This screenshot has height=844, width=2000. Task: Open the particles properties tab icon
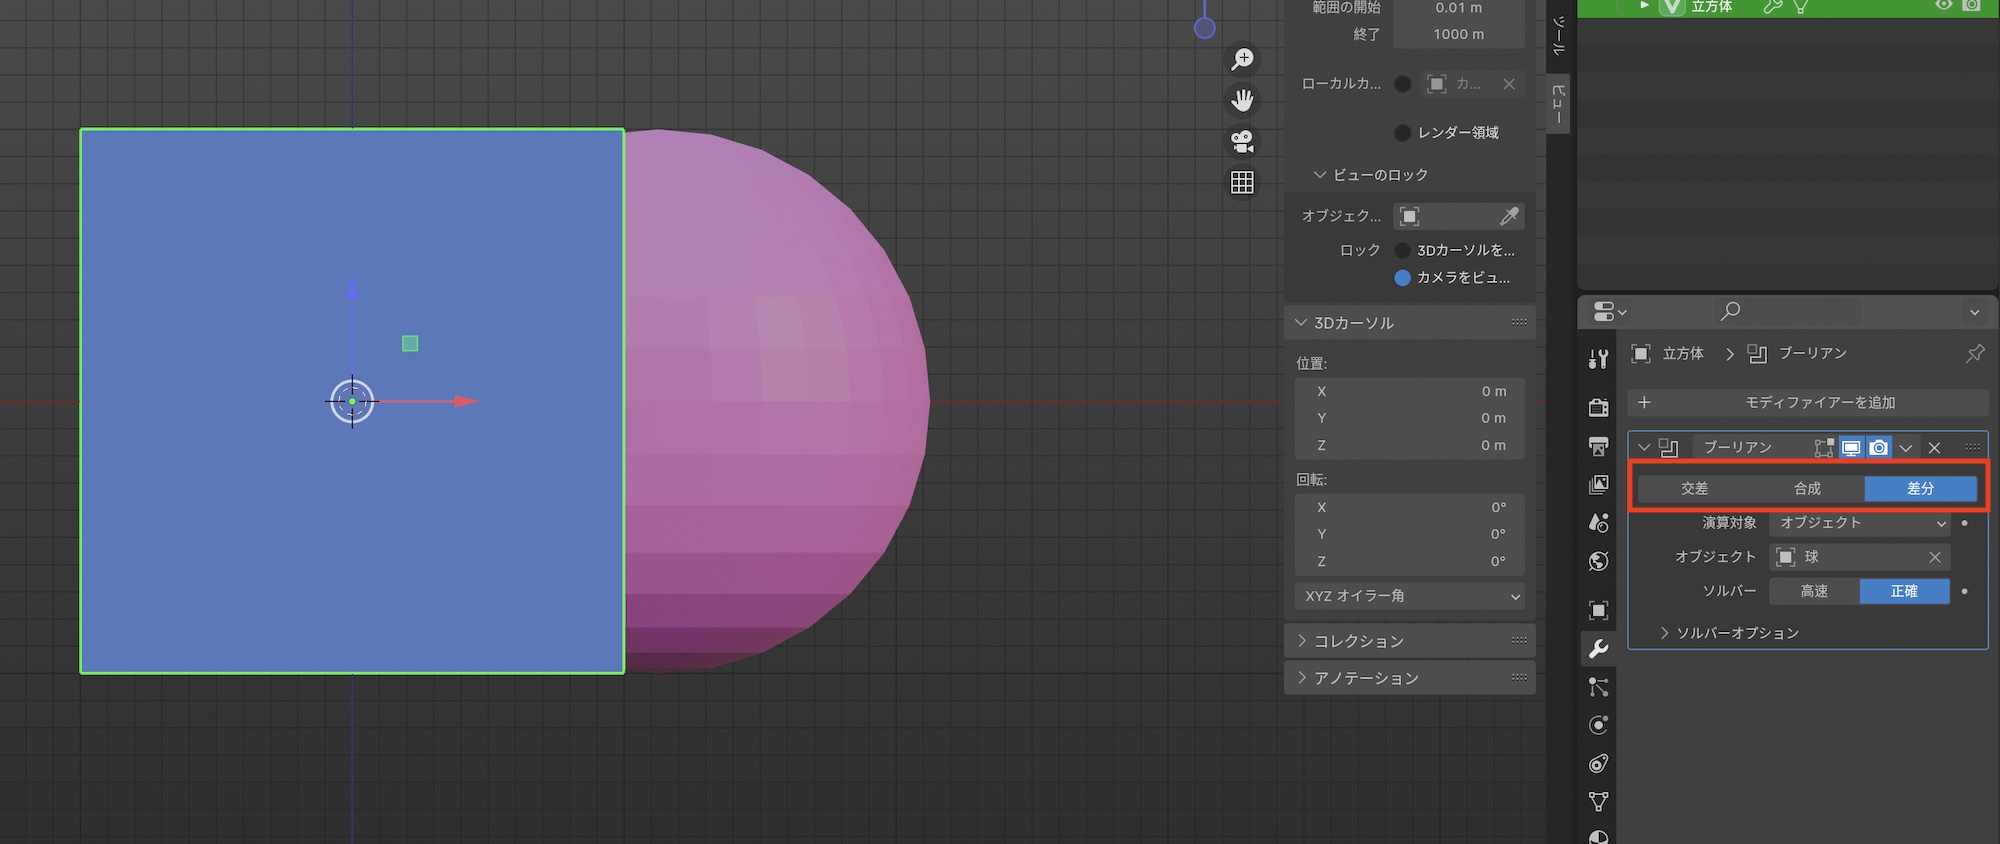click(1598, 687)
